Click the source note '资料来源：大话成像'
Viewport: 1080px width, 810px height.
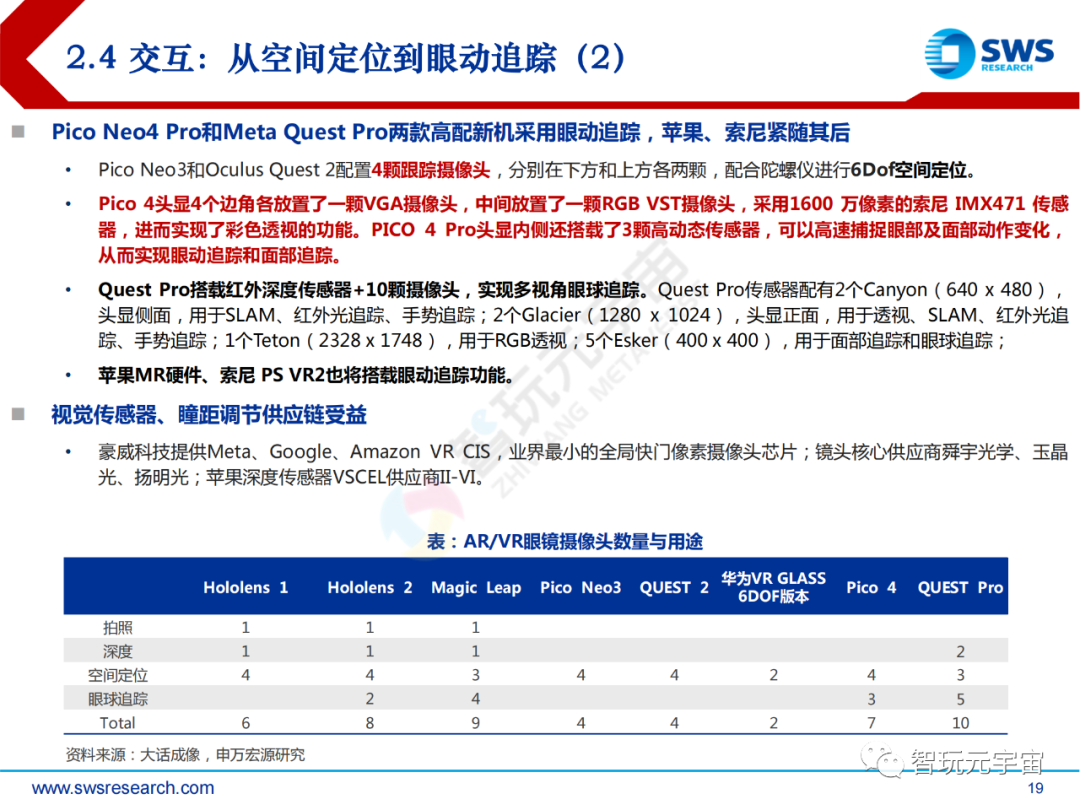click(x=185, y=755)
